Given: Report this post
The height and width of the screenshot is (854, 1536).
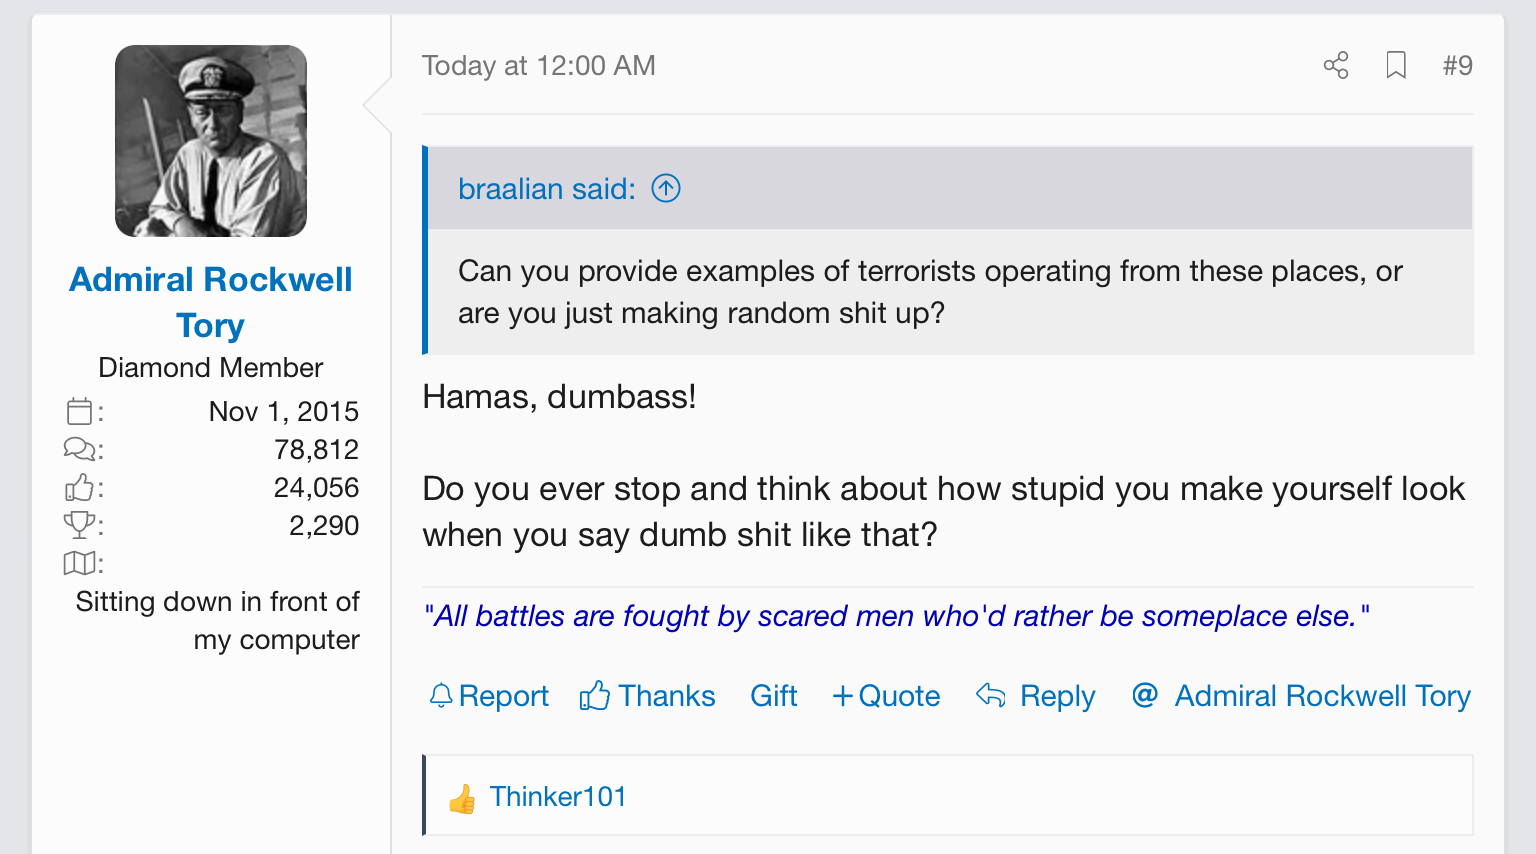Looking at the screenshot, I should click(489, 696).
